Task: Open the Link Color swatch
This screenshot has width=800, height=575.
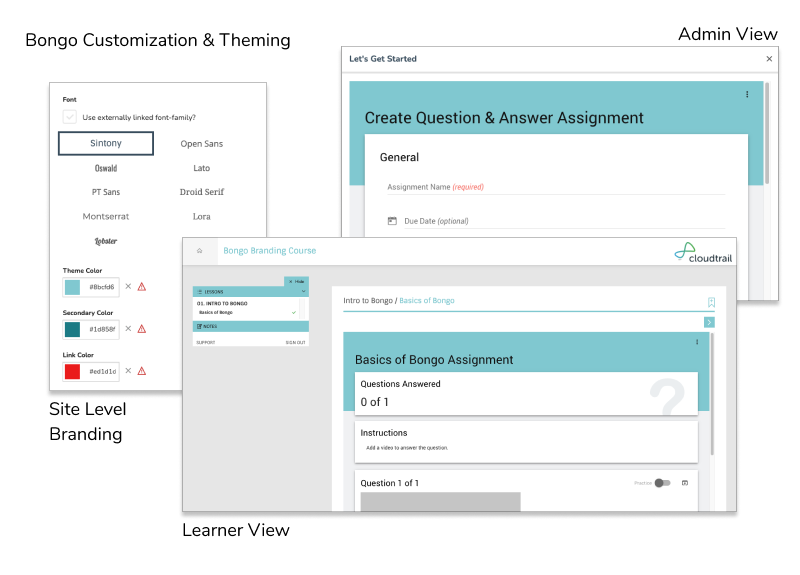Action: (x=72, y=371)
